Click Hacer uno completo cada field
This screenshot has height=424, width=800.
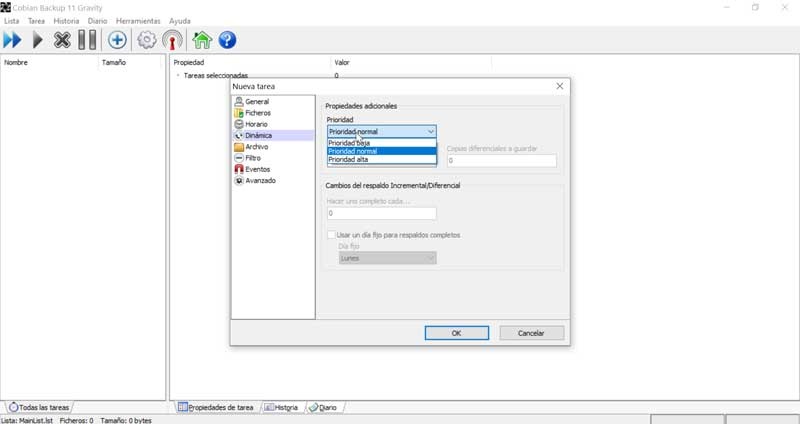click(382, 213)
